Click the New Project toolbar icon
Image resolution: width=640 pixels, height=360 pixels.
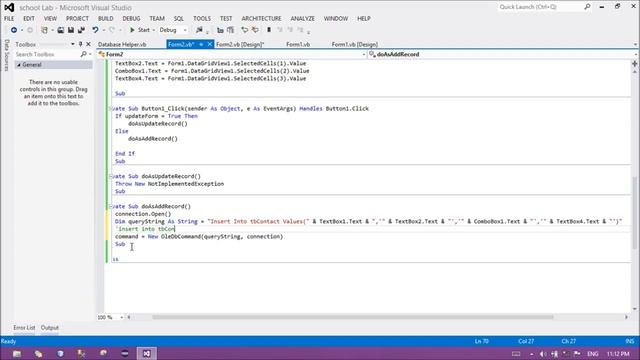[x=44, y=30]
